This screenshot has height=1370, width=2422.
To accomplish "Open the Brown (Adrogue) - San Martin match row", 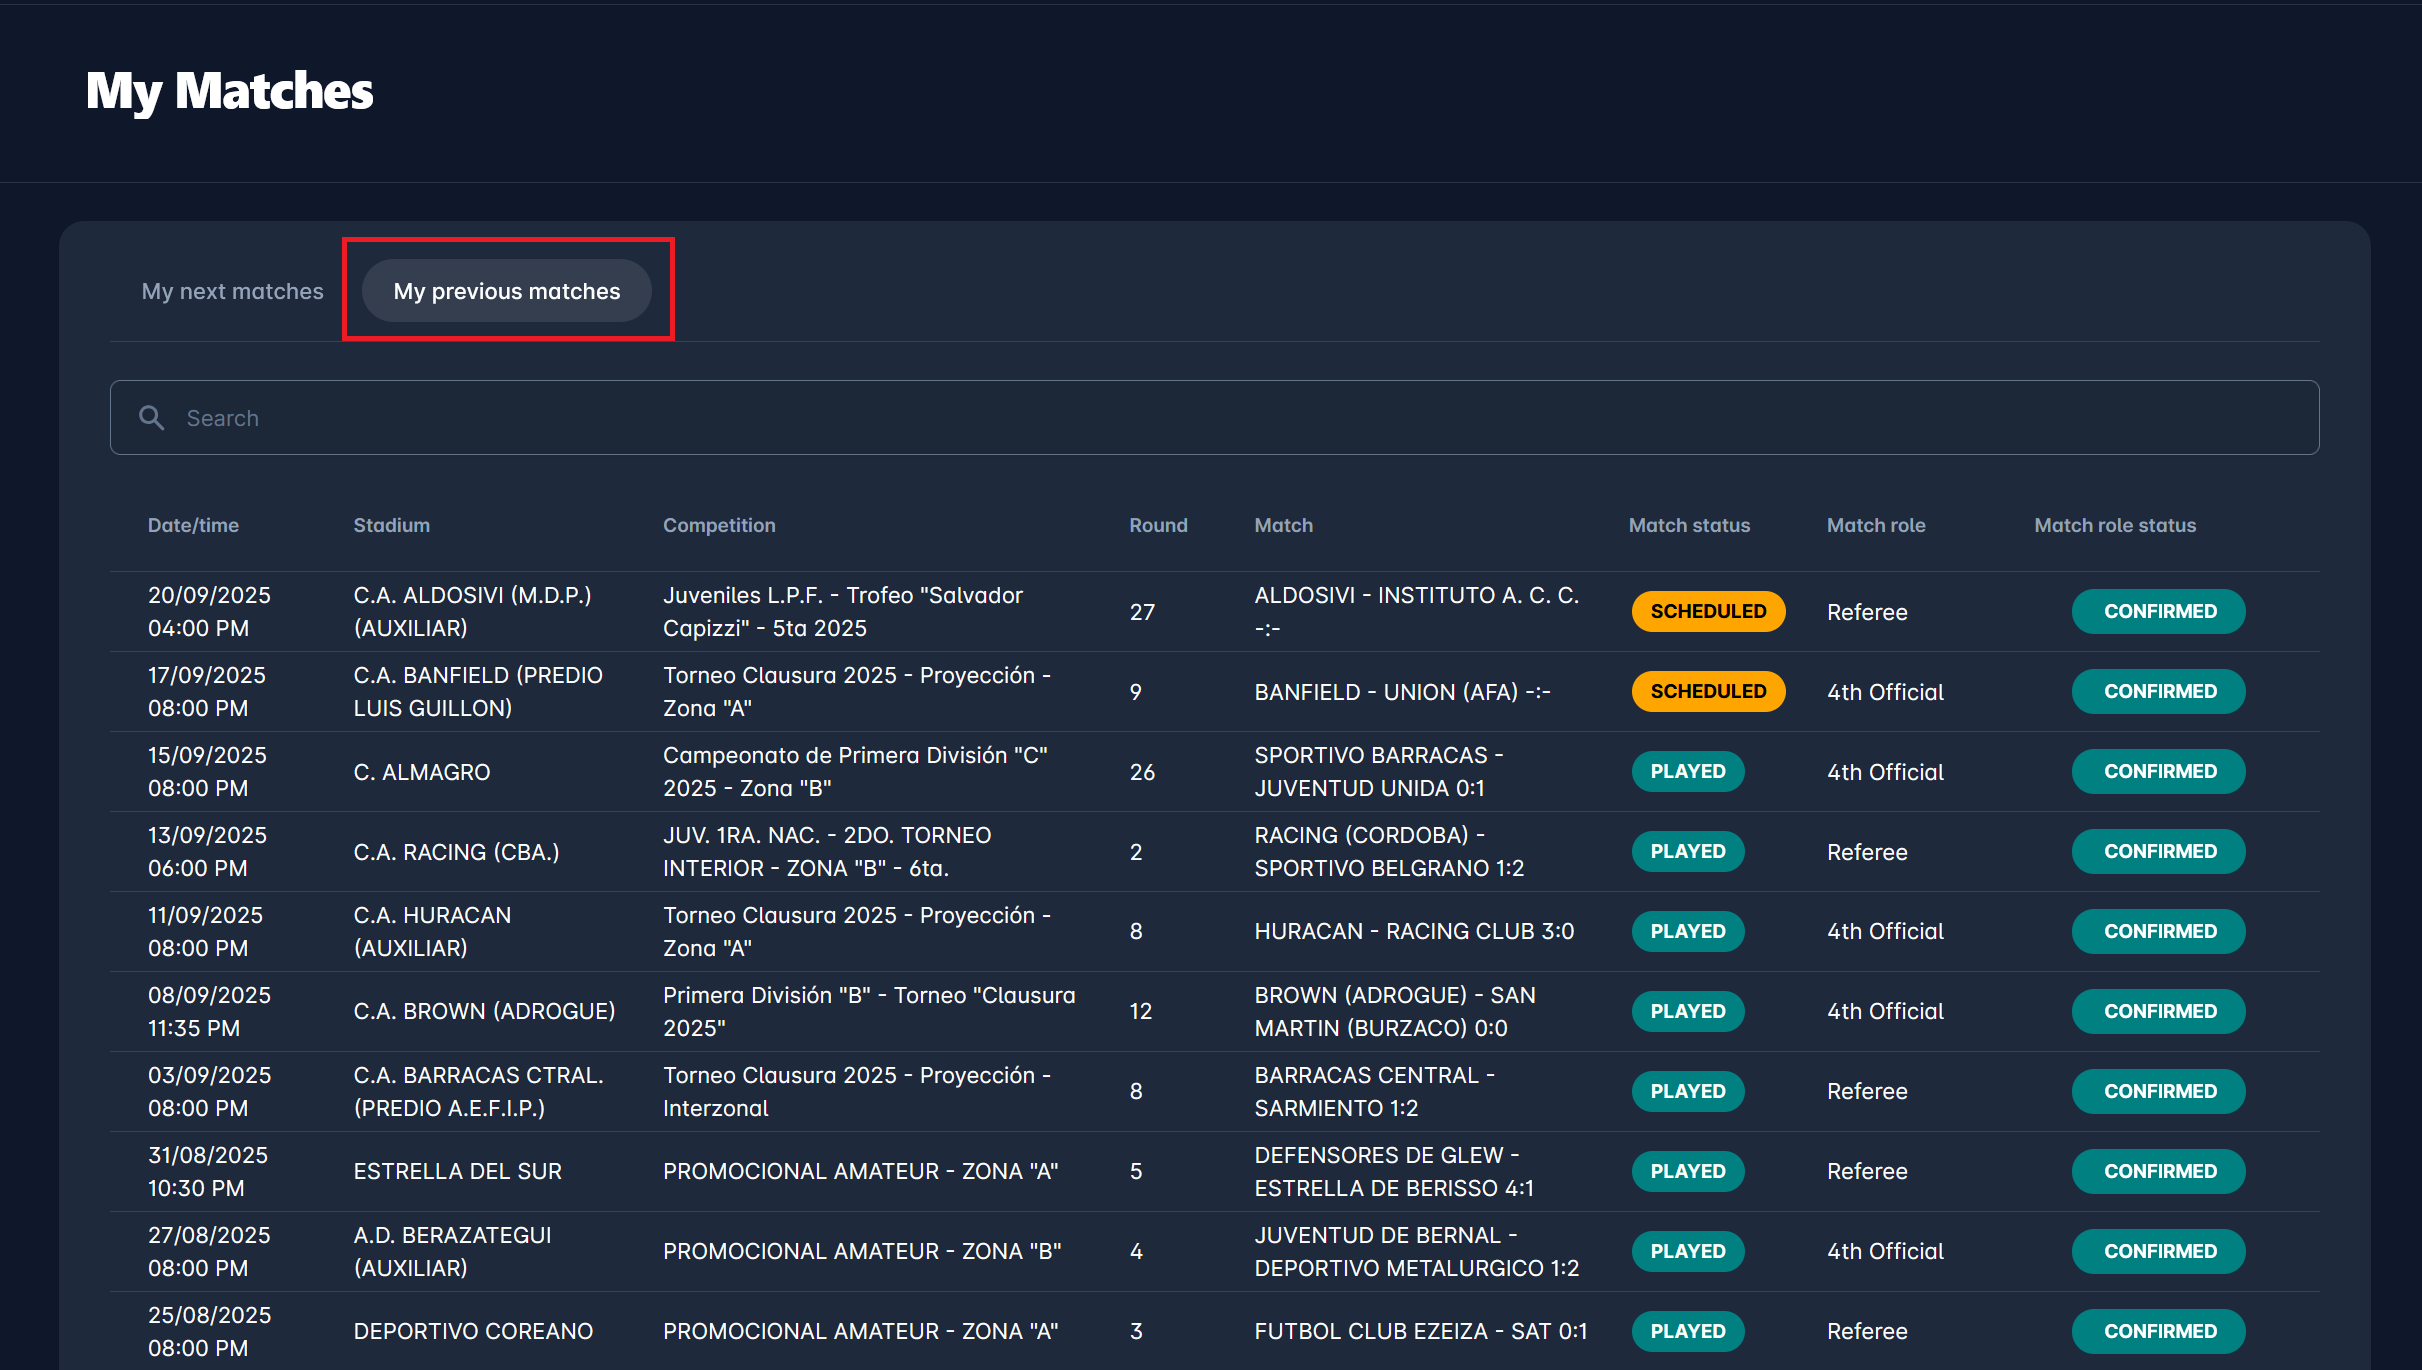I will tap(1394, 1011).
